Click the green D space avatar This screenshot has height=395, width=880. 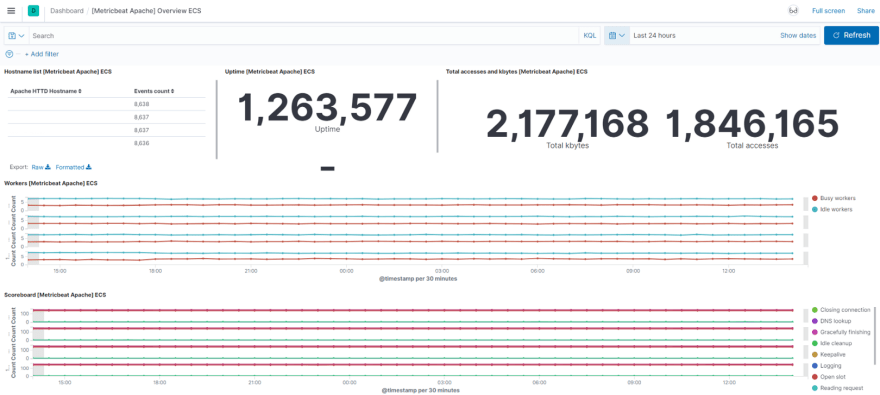[33, 11]
